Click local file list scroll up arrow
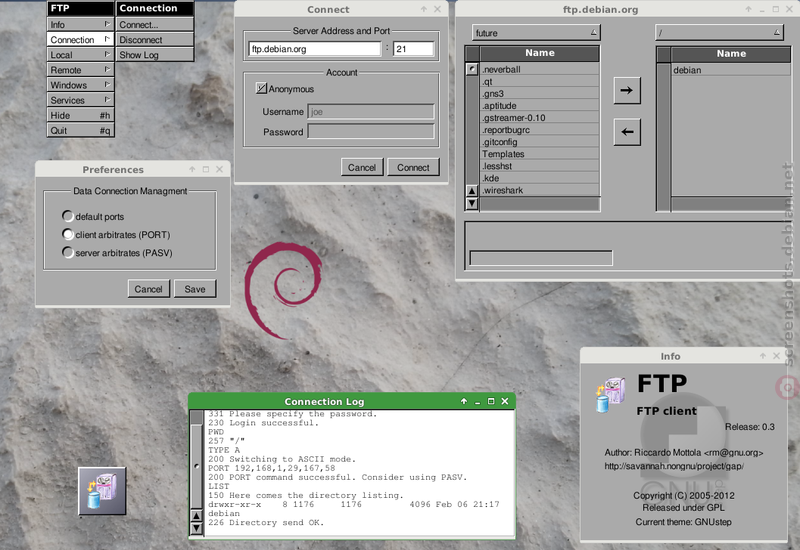 [472, 191]
